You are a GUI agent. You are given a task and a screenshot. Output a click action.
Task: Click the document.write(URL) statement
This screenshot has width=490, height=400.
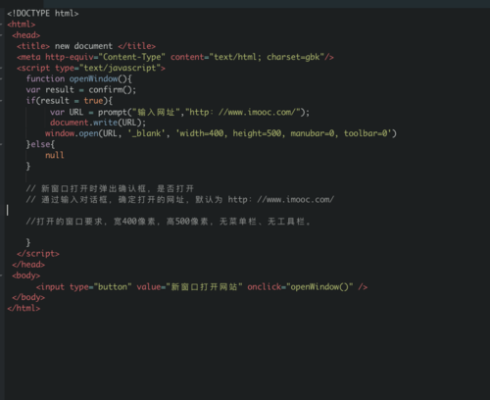pyautogui.click(x=98, y=123)
